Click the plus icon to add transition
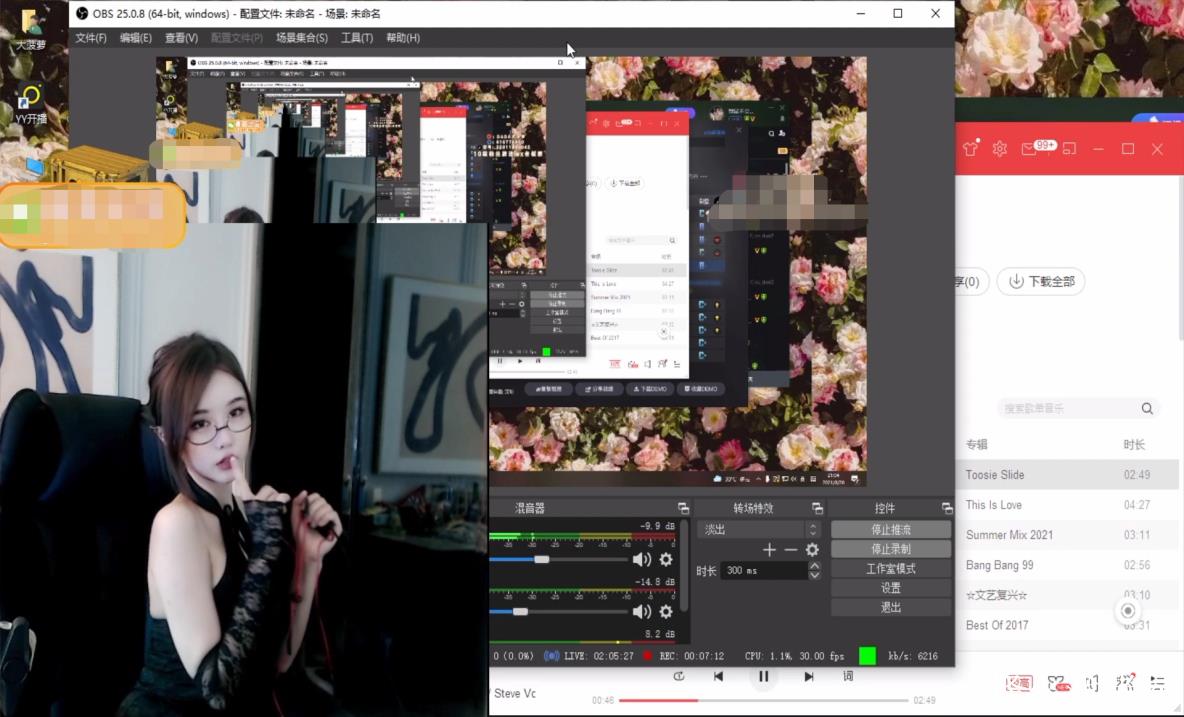 point(769,550)
